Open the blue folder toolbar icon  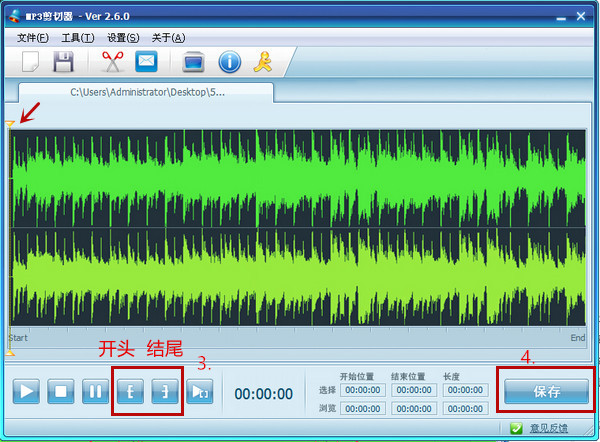pos(194,62)
